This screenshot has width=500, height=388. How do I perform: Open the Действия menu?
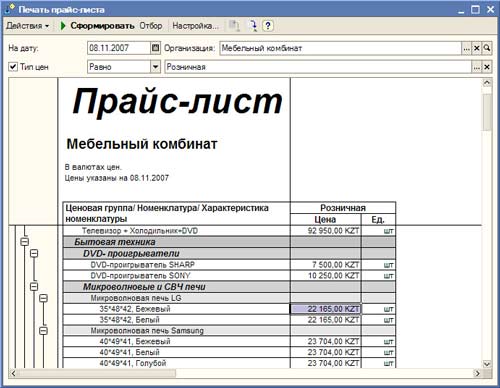(27, 26)
